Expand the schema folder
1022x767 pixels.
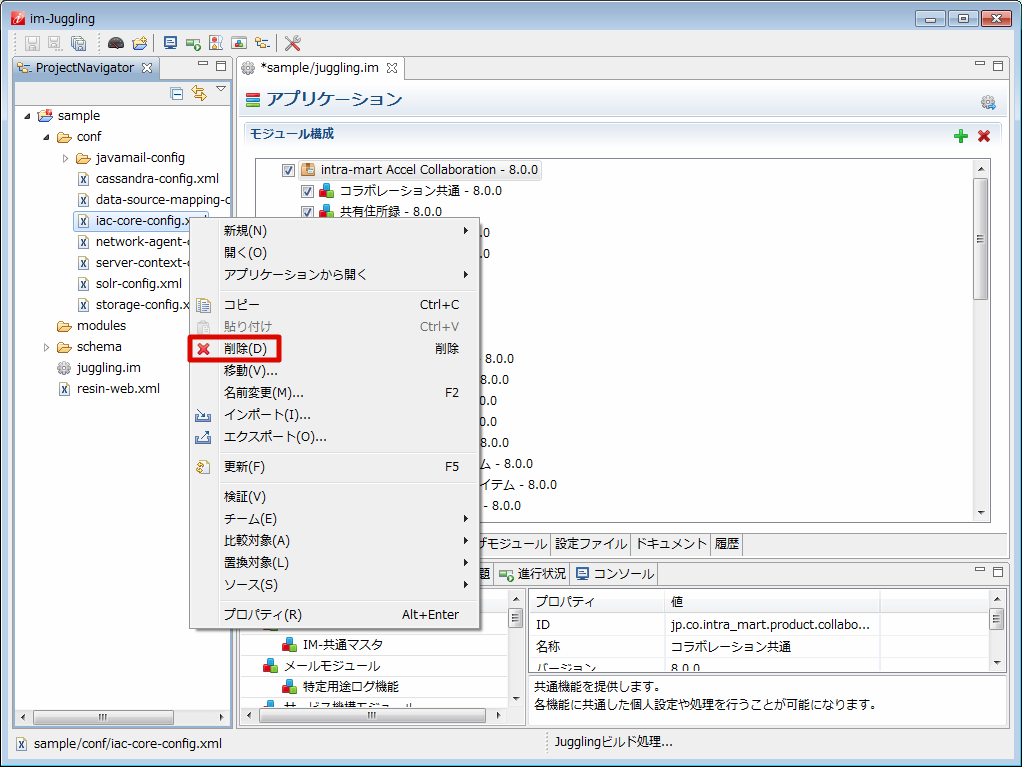point(46,347)
